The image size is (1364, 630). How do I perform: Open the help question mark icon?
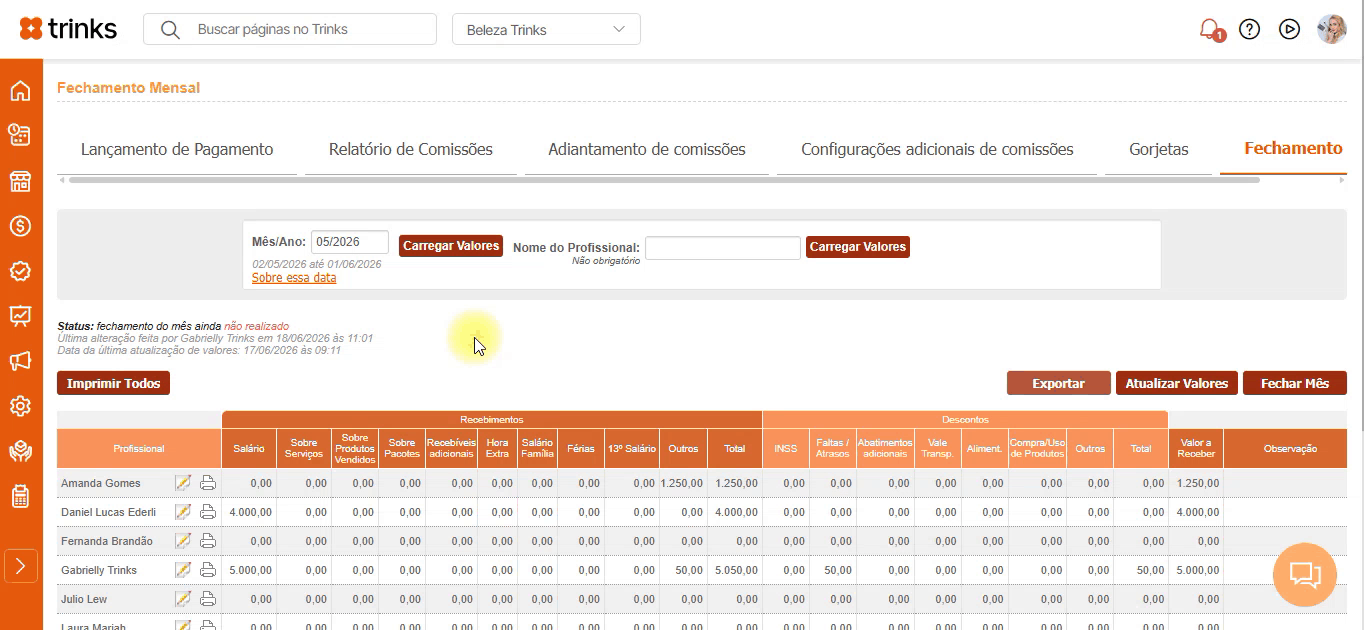click(1249, 29)
